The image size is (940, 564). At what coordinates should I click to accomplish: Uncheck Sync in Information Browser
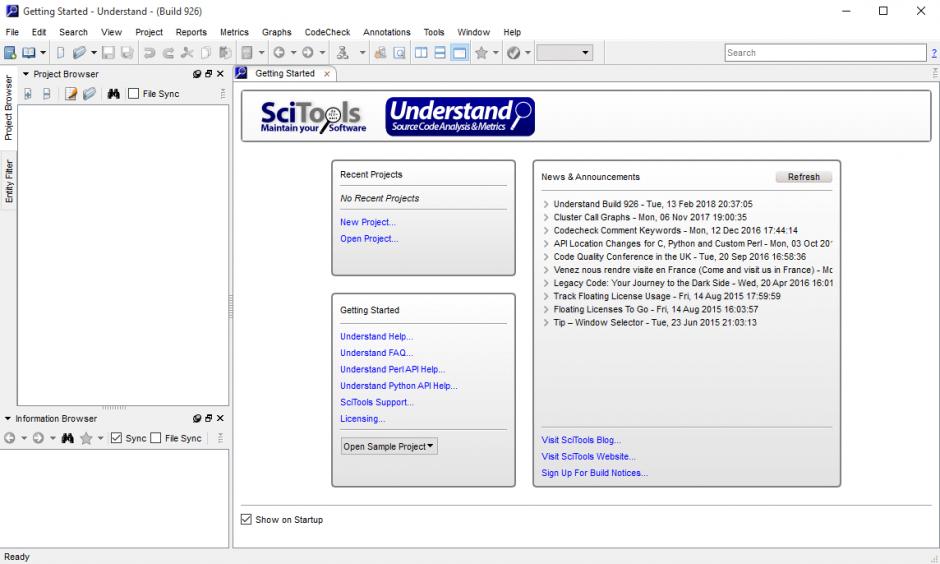click(116, 437)
